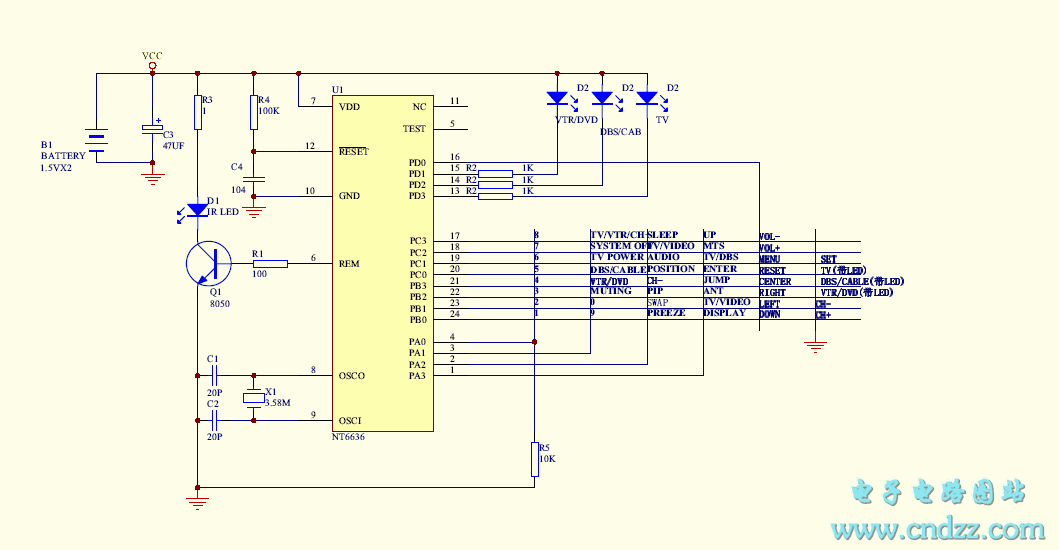
Task: Select the X1 3.58M crystal symbol
Action: point(254,398)
